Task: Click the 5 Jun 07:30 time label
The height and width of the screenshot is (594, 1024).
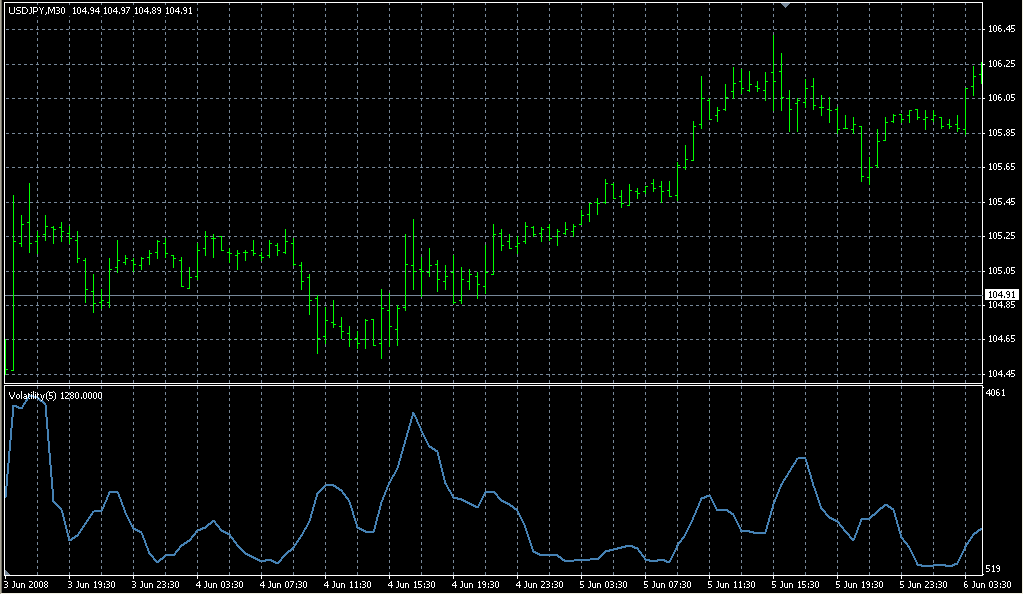Action: 667,585
